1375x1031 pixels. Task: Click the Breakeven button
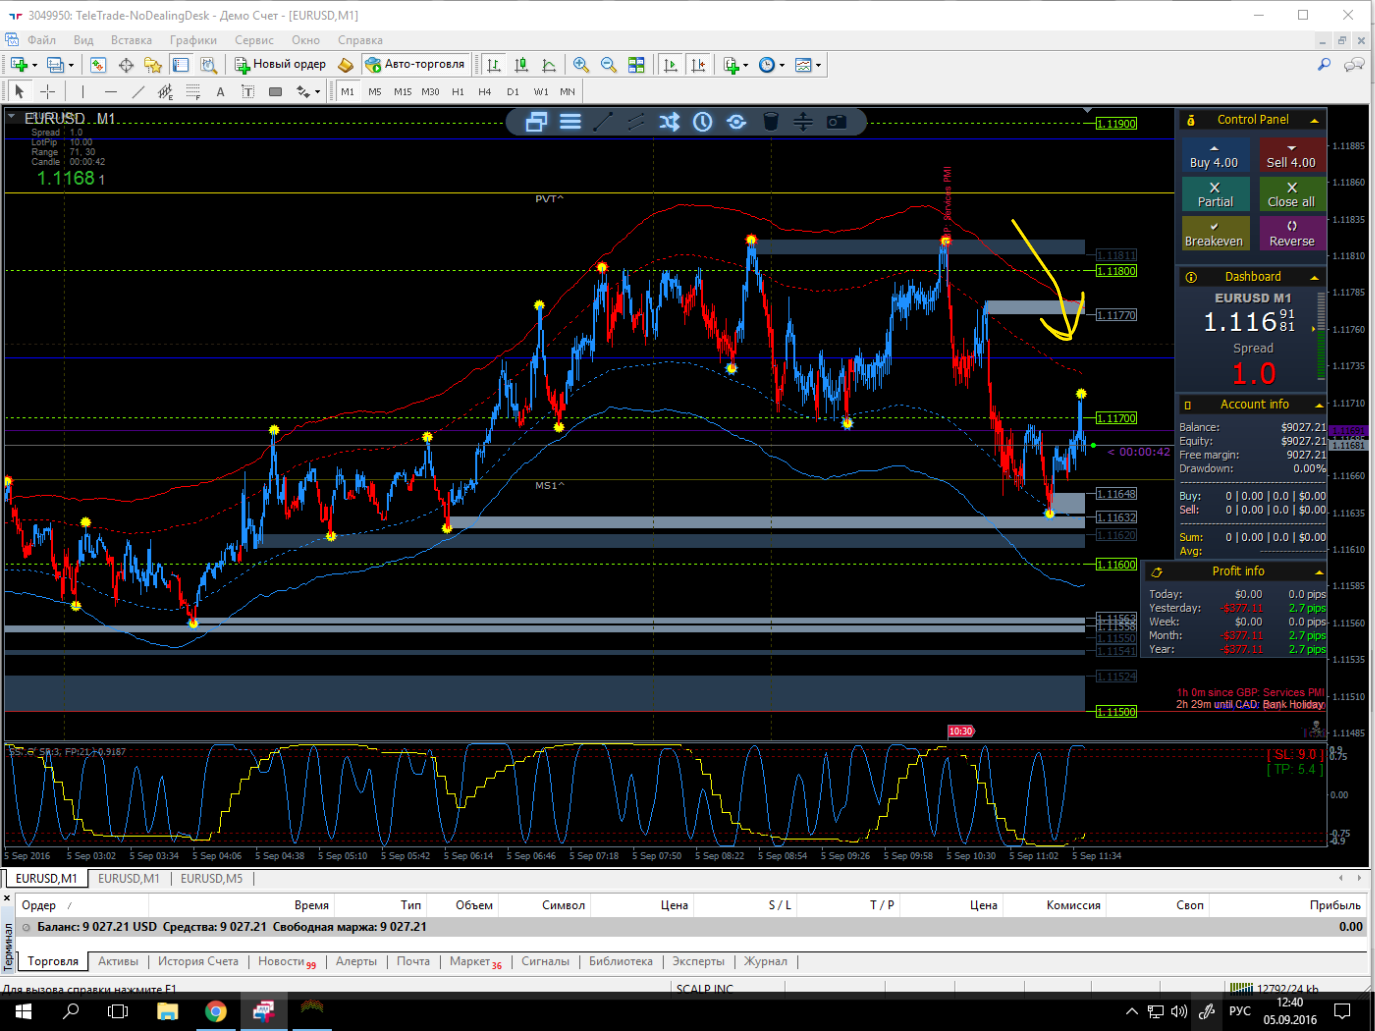pyautogui.click(x=1214, y=233)
